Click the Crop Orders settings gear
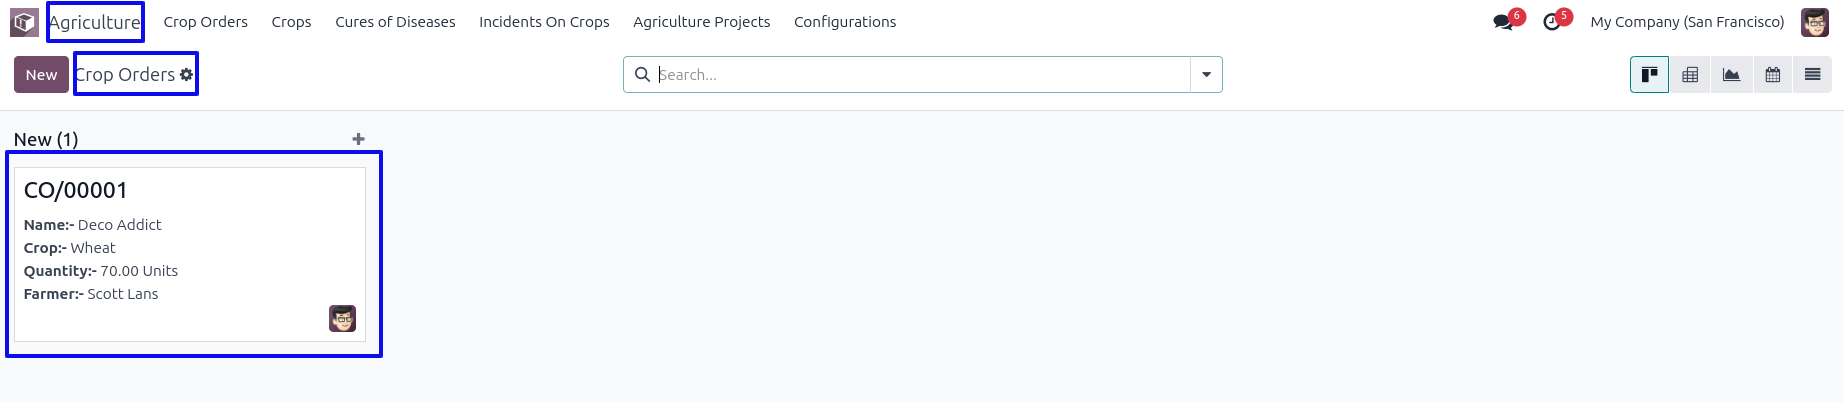 point(187,75)
